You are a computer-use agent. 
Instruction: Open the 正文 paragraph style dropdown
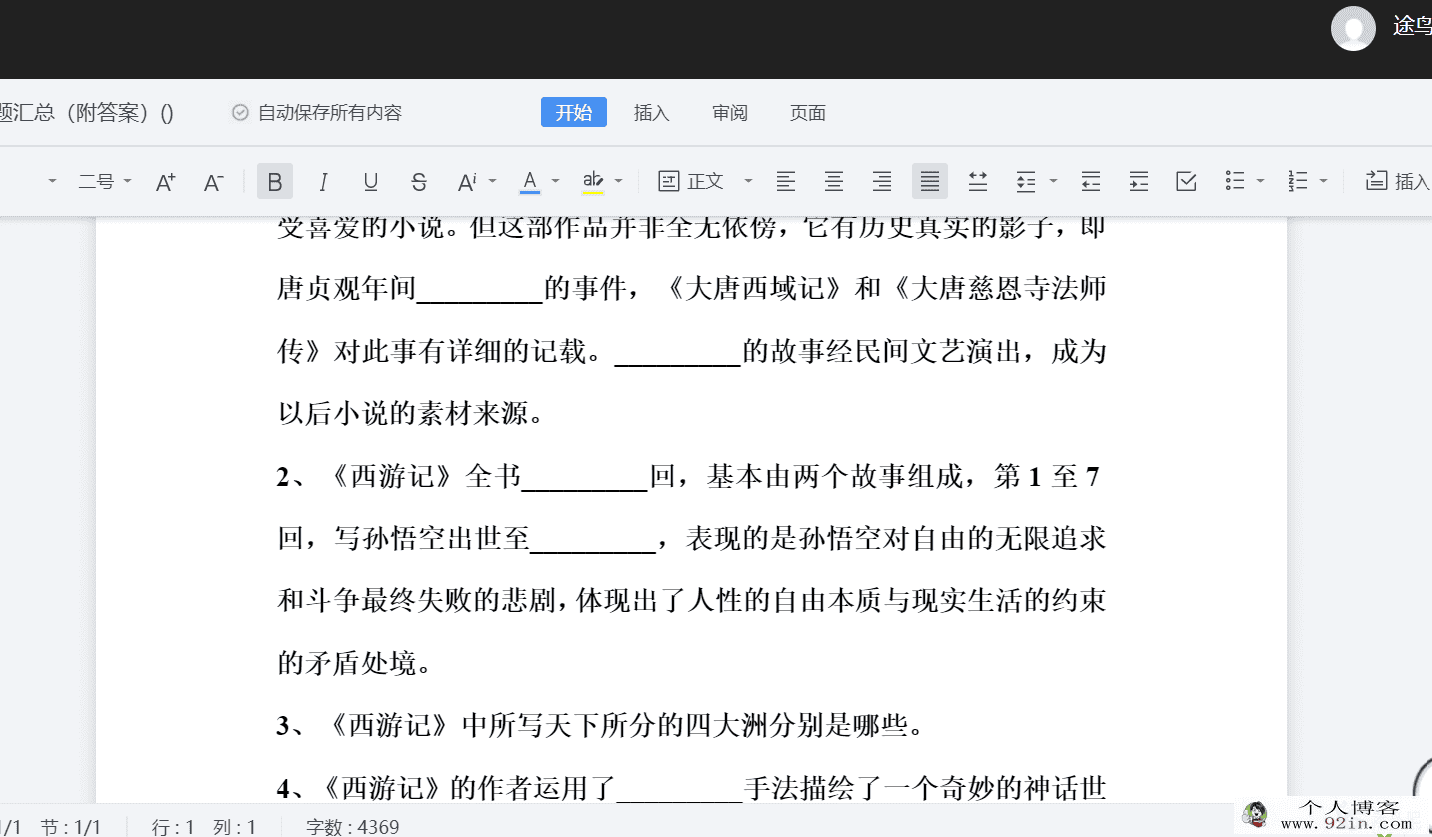point(705,181)
